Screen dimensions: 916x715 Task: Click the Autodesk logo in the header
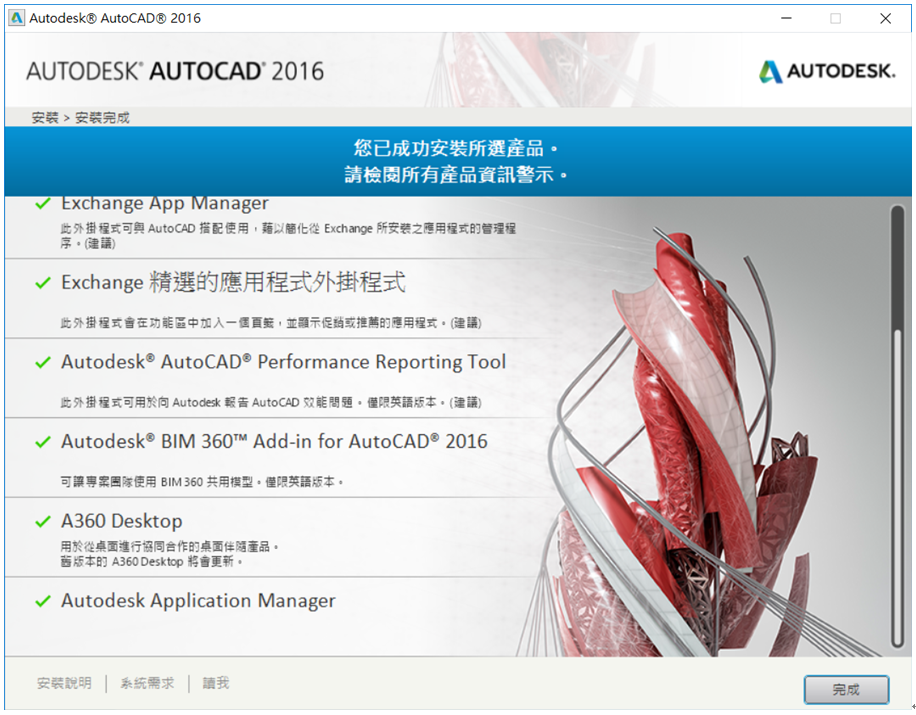click(827, 71)
